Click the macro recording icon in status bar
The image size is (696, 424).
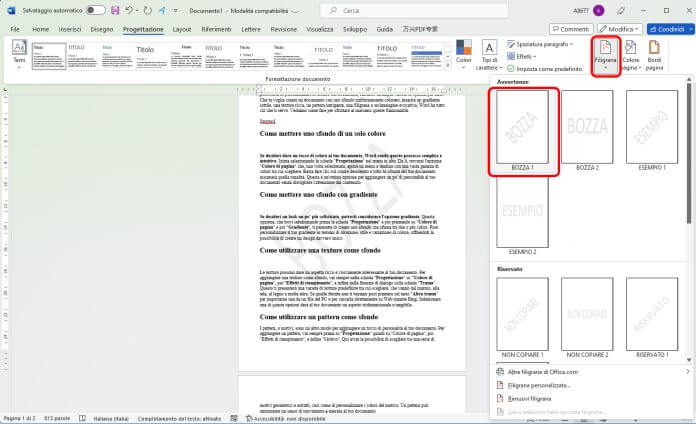click(234, 418)
